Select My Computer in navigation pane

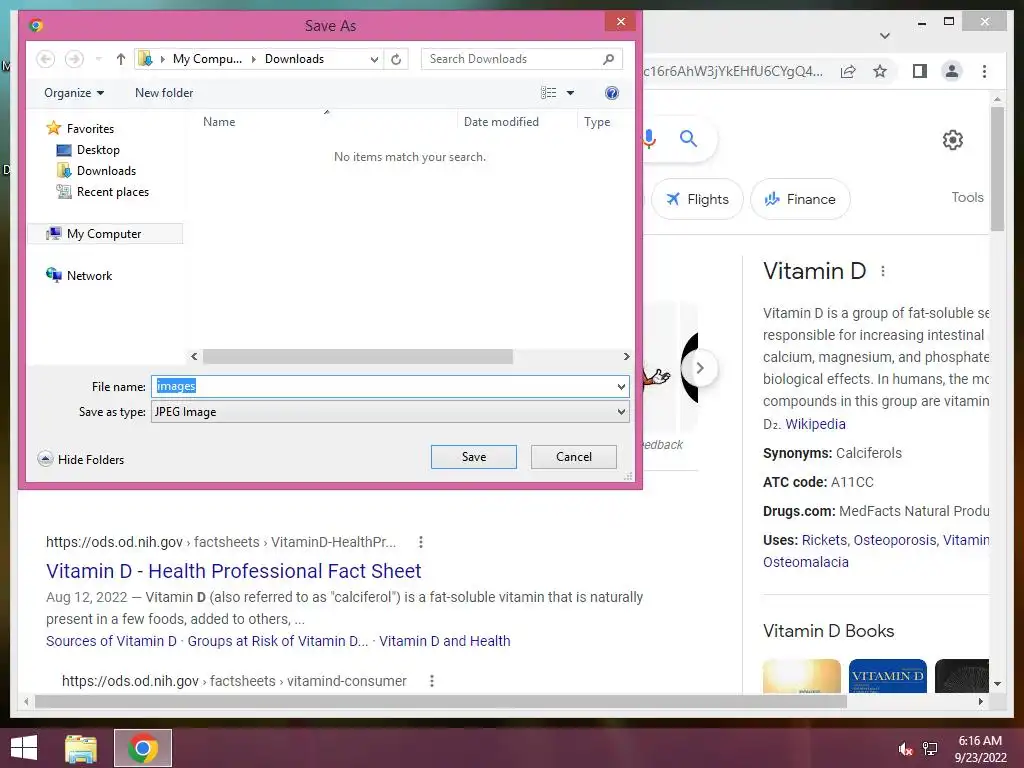(x=104, y=234)
